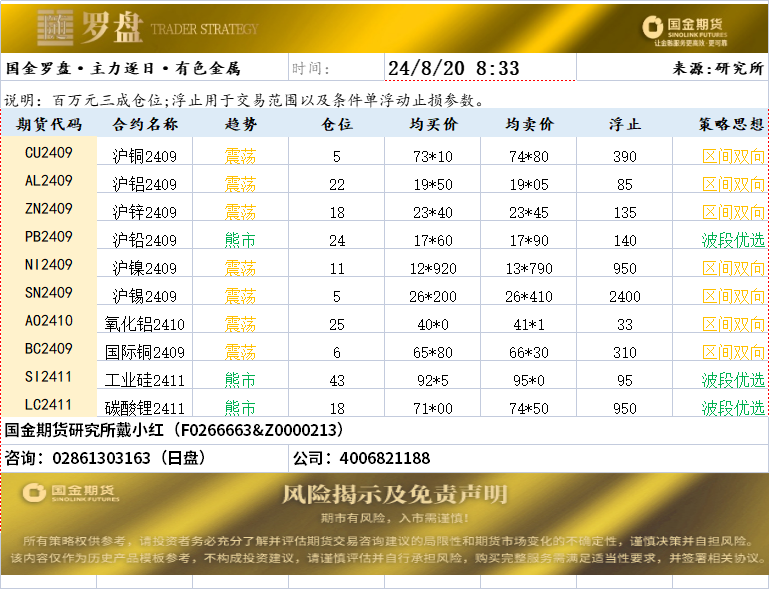769x589 pixels.
Task: Select the 沪锡2409 contract name cell
Action: point(145,291)
